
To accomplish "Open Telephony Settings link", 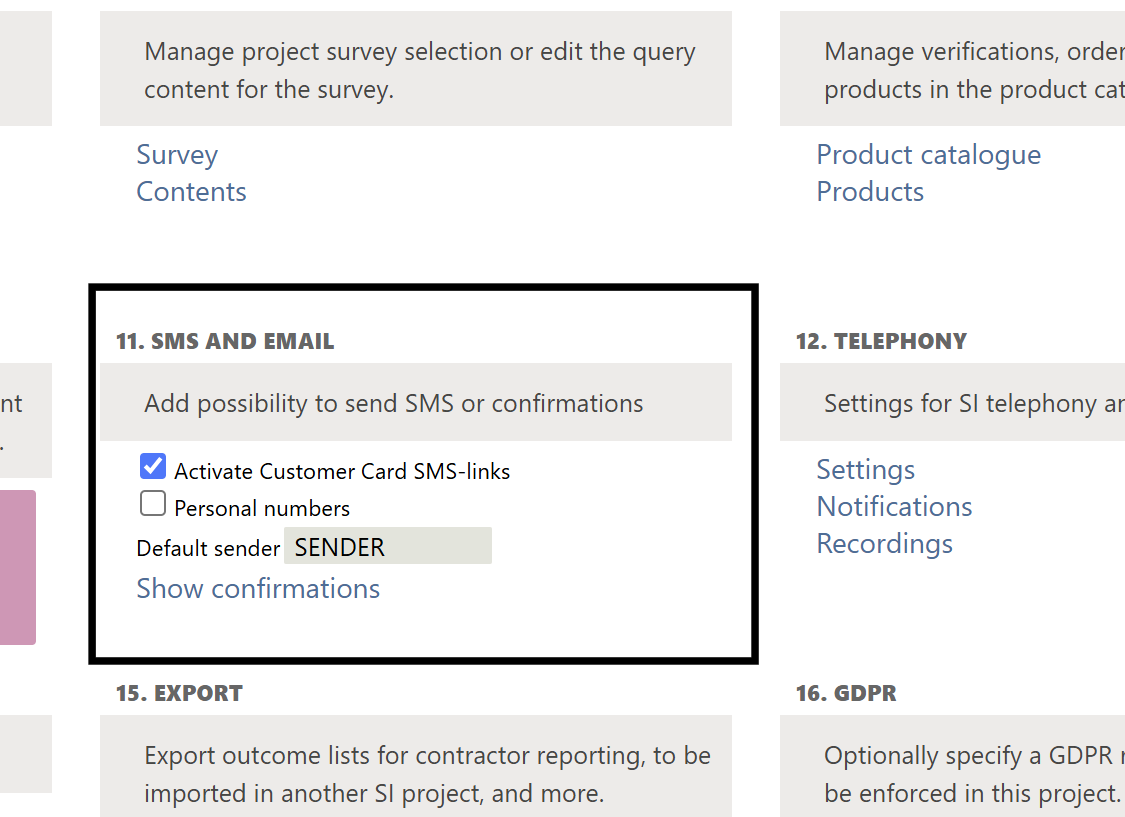I will [865, 470].
